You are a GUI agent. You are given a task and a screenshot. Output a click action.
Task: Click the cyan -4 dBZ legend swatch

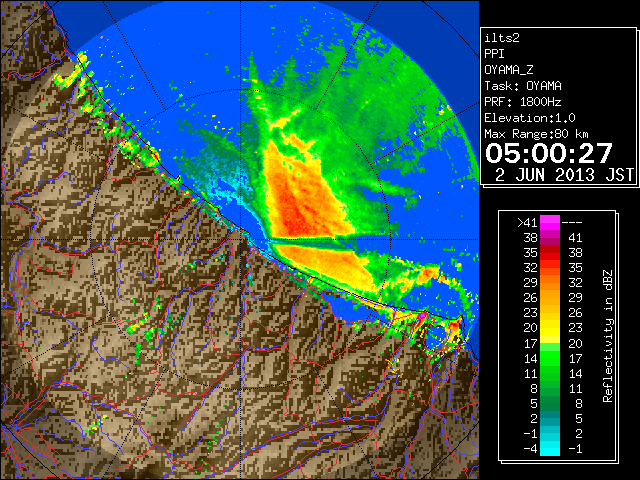point(550,449)
